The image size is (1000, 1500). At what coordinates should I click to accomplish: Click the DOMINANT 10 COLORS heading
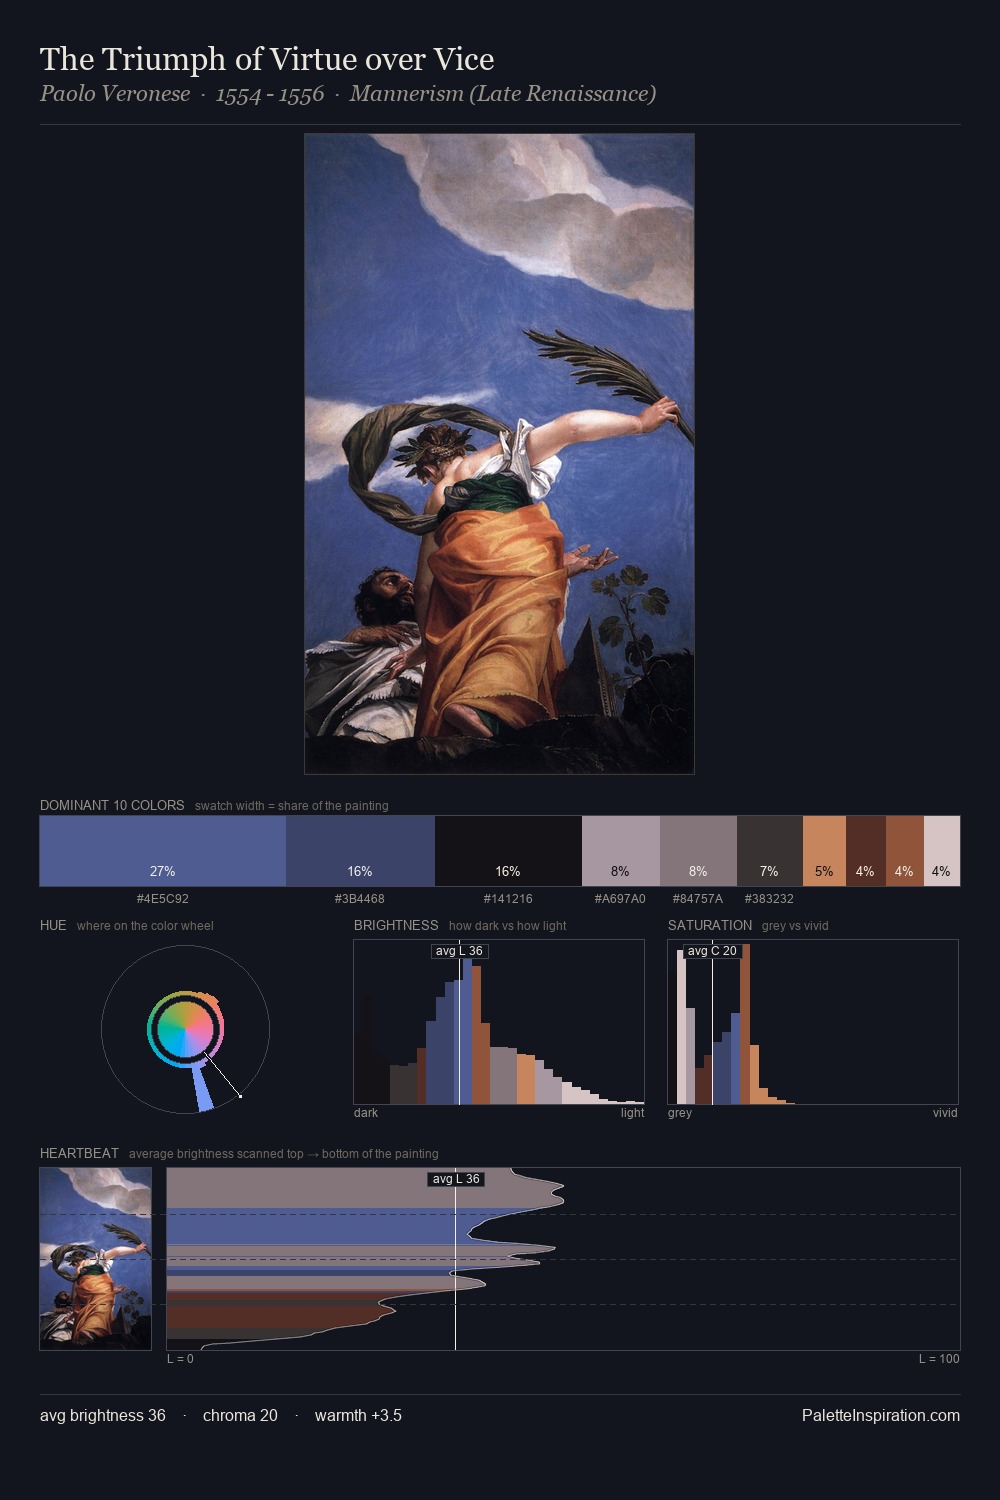[112, 805]
